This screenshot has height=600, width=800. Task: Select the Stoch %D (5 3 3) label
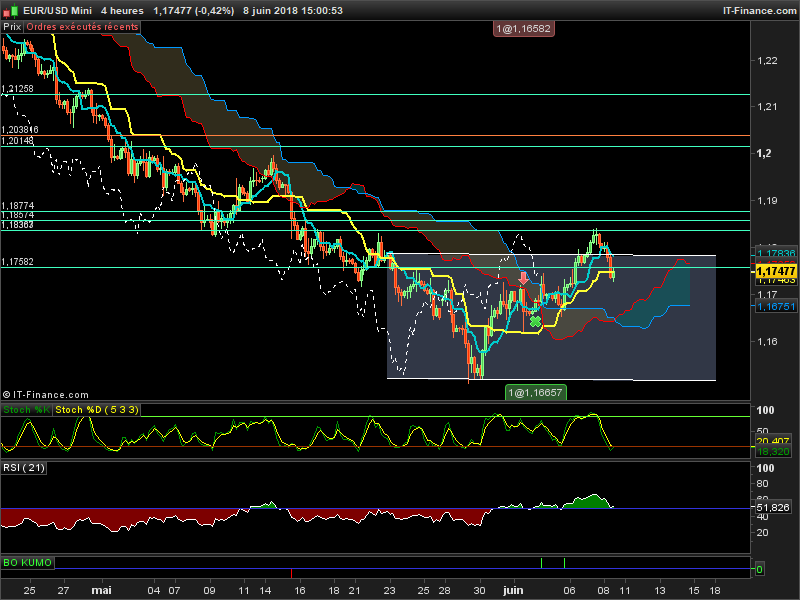click(96, 410)
